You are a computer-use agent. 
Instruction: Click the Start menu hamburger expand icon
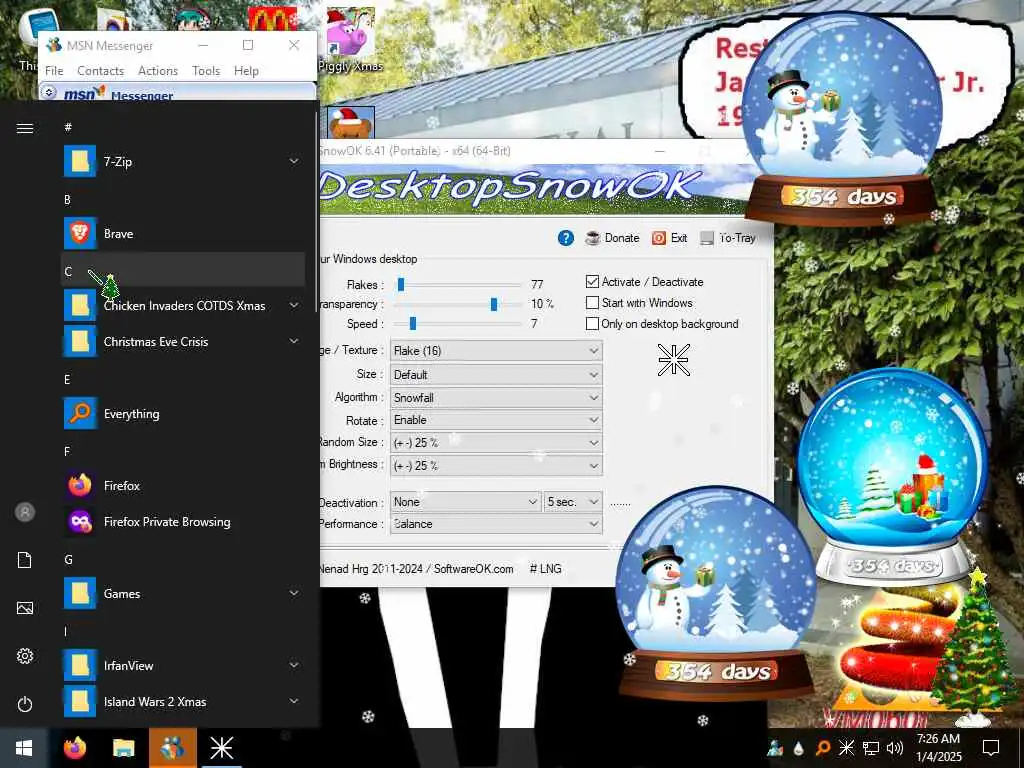tap(25, 128)
